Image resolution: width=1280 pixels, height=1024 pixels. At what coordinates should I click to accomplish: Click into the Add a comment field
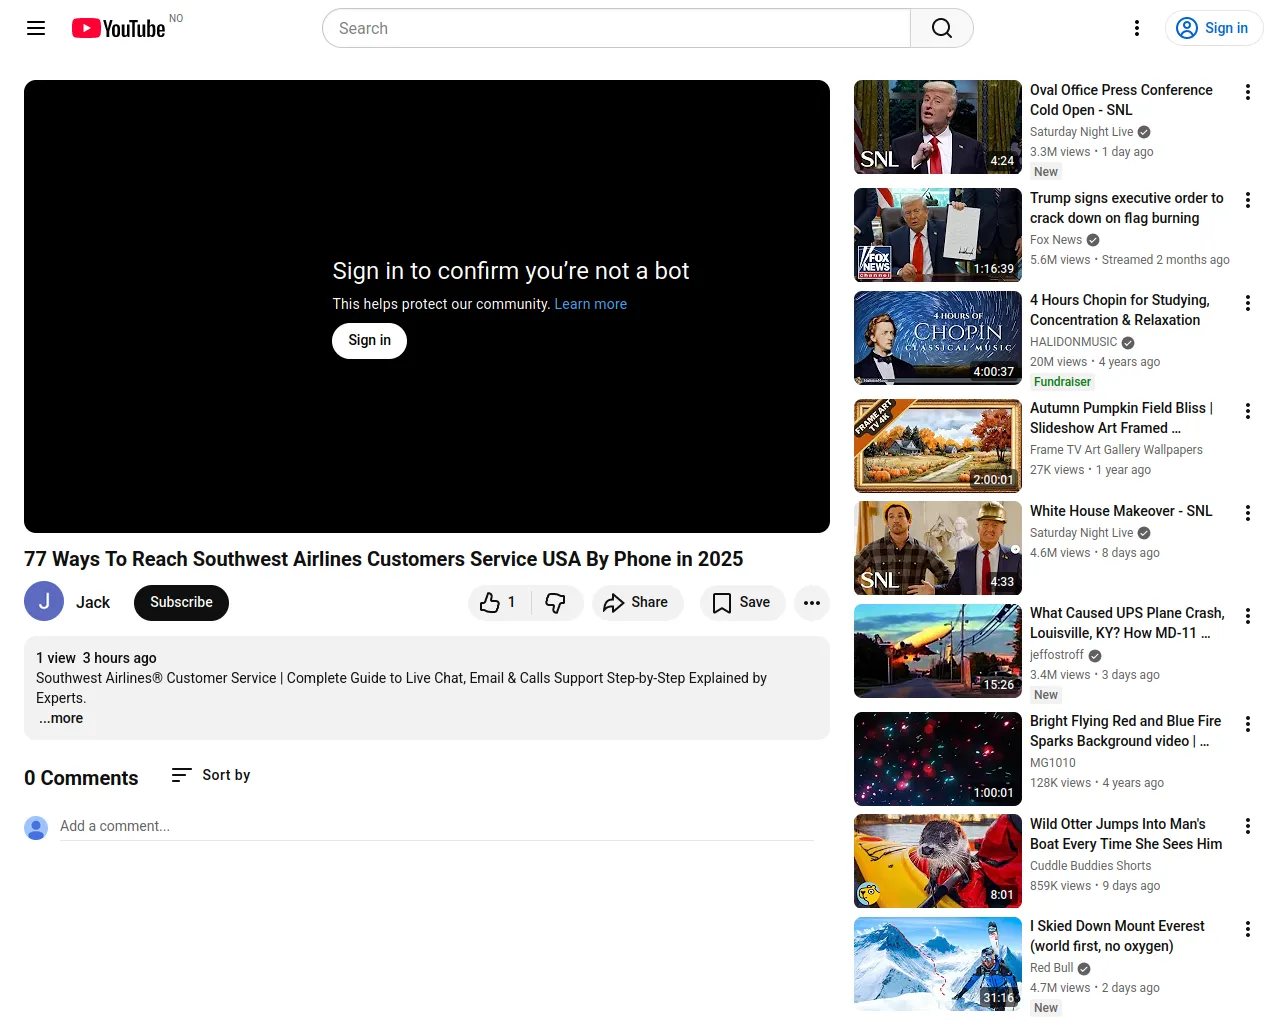[x=436, y=826]
